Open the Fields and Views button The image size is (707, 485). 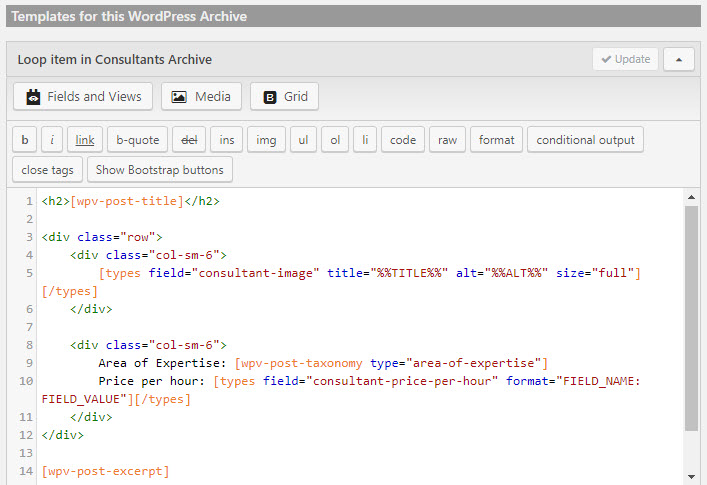pos(83,96)
